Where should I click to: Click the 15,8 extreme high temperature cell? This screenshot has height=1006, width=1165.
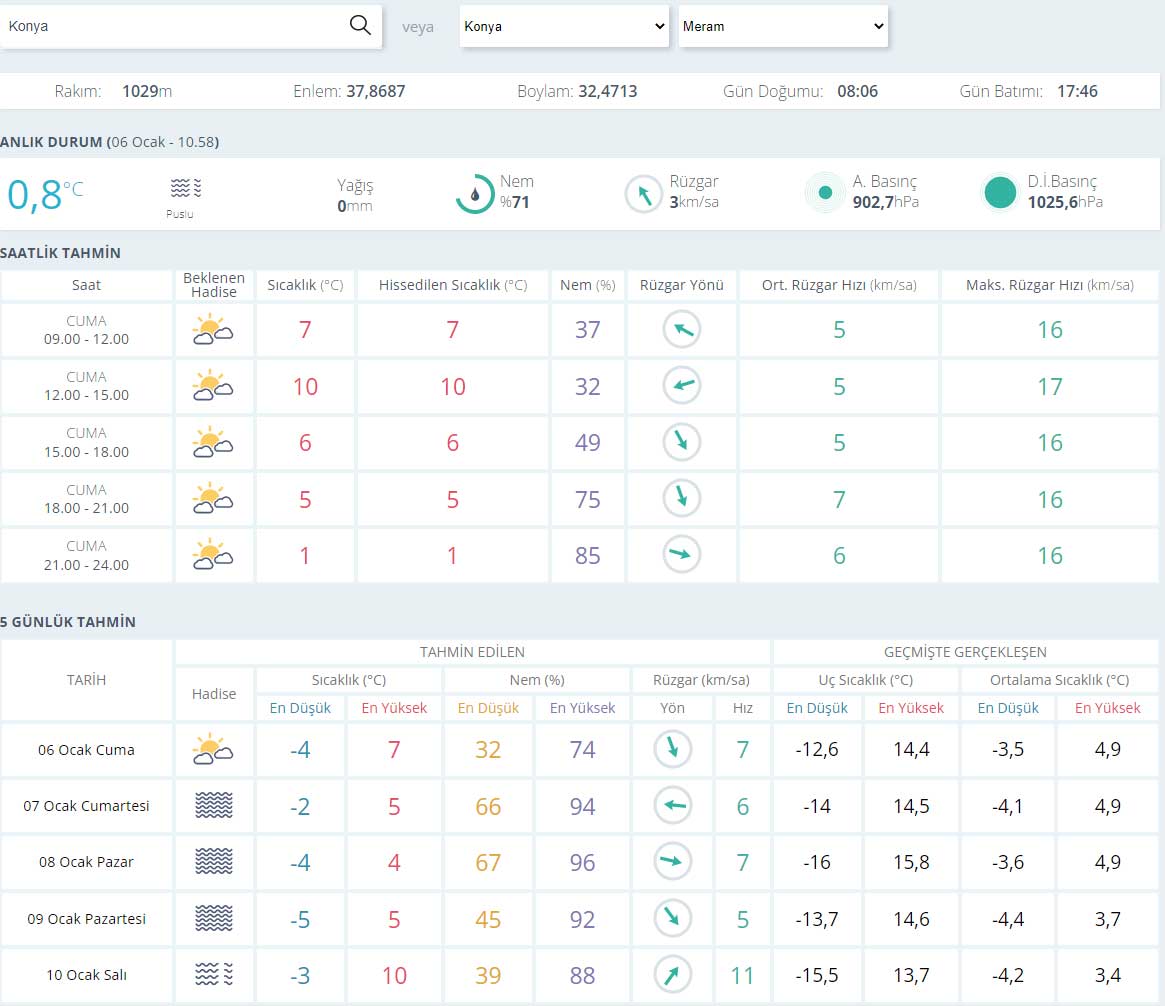[911, 862]
